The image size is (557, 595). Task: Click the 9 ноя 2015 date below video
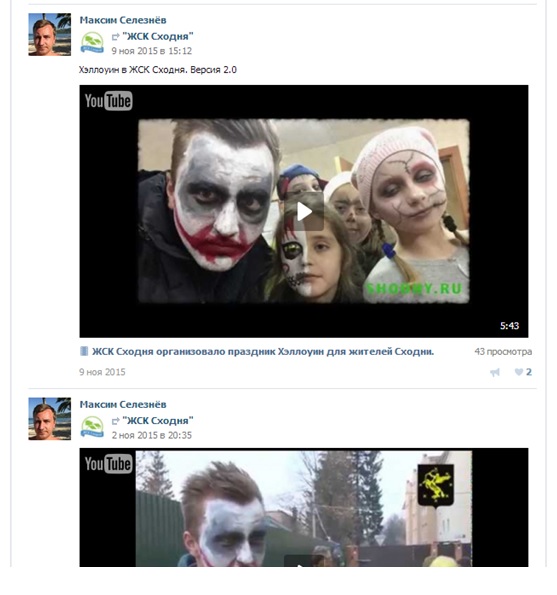(x=102, y=372)
